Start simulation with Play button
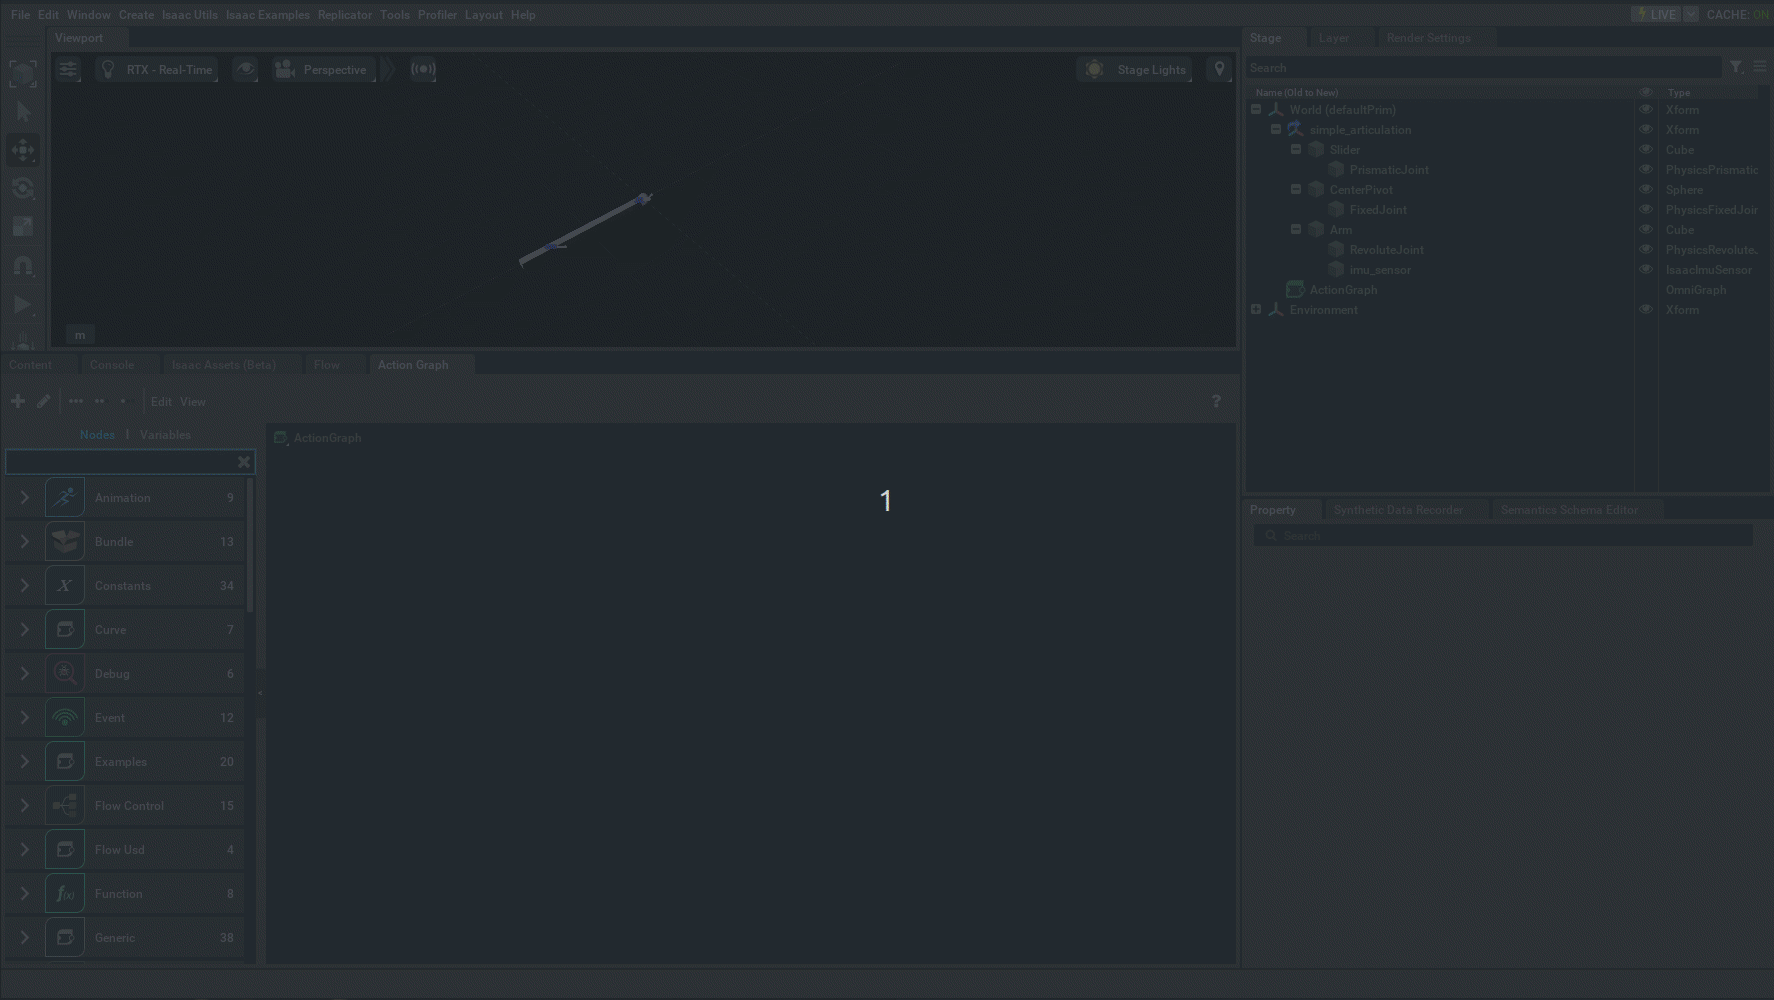Viewport: 1774px width, 1000px height. (23, 305)
